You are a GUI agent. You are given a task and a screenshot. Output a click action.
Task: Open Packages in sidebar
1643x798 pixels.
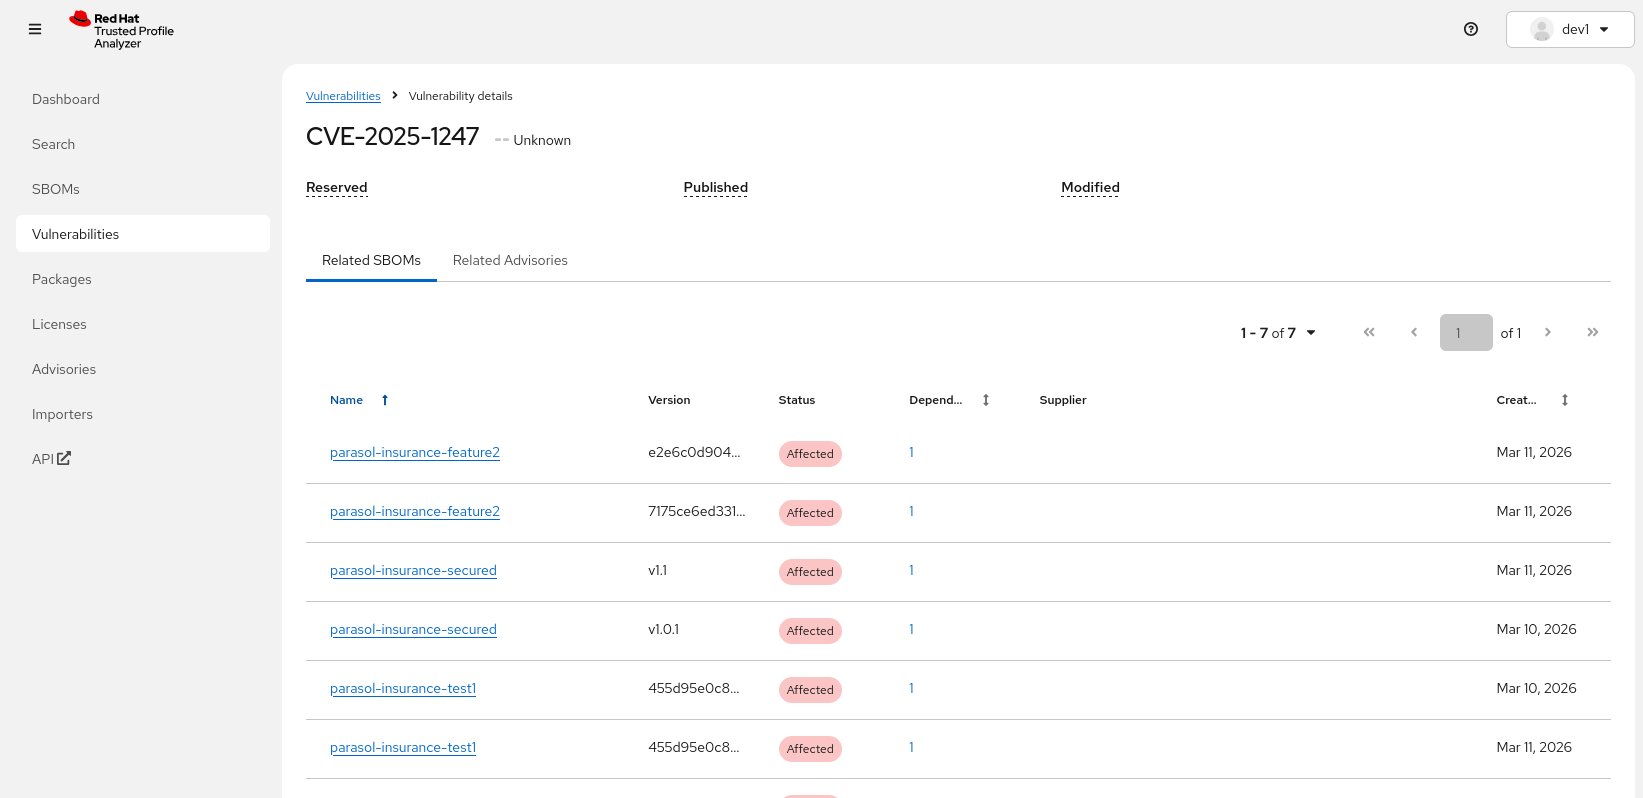(143, 279)
